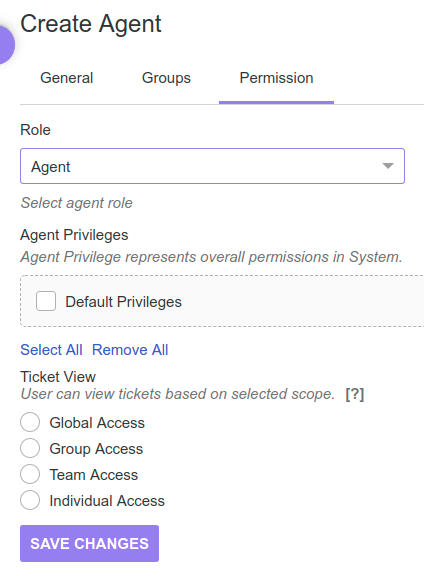
Task: Click the Select agent role hint text
Action: (76, 203)
